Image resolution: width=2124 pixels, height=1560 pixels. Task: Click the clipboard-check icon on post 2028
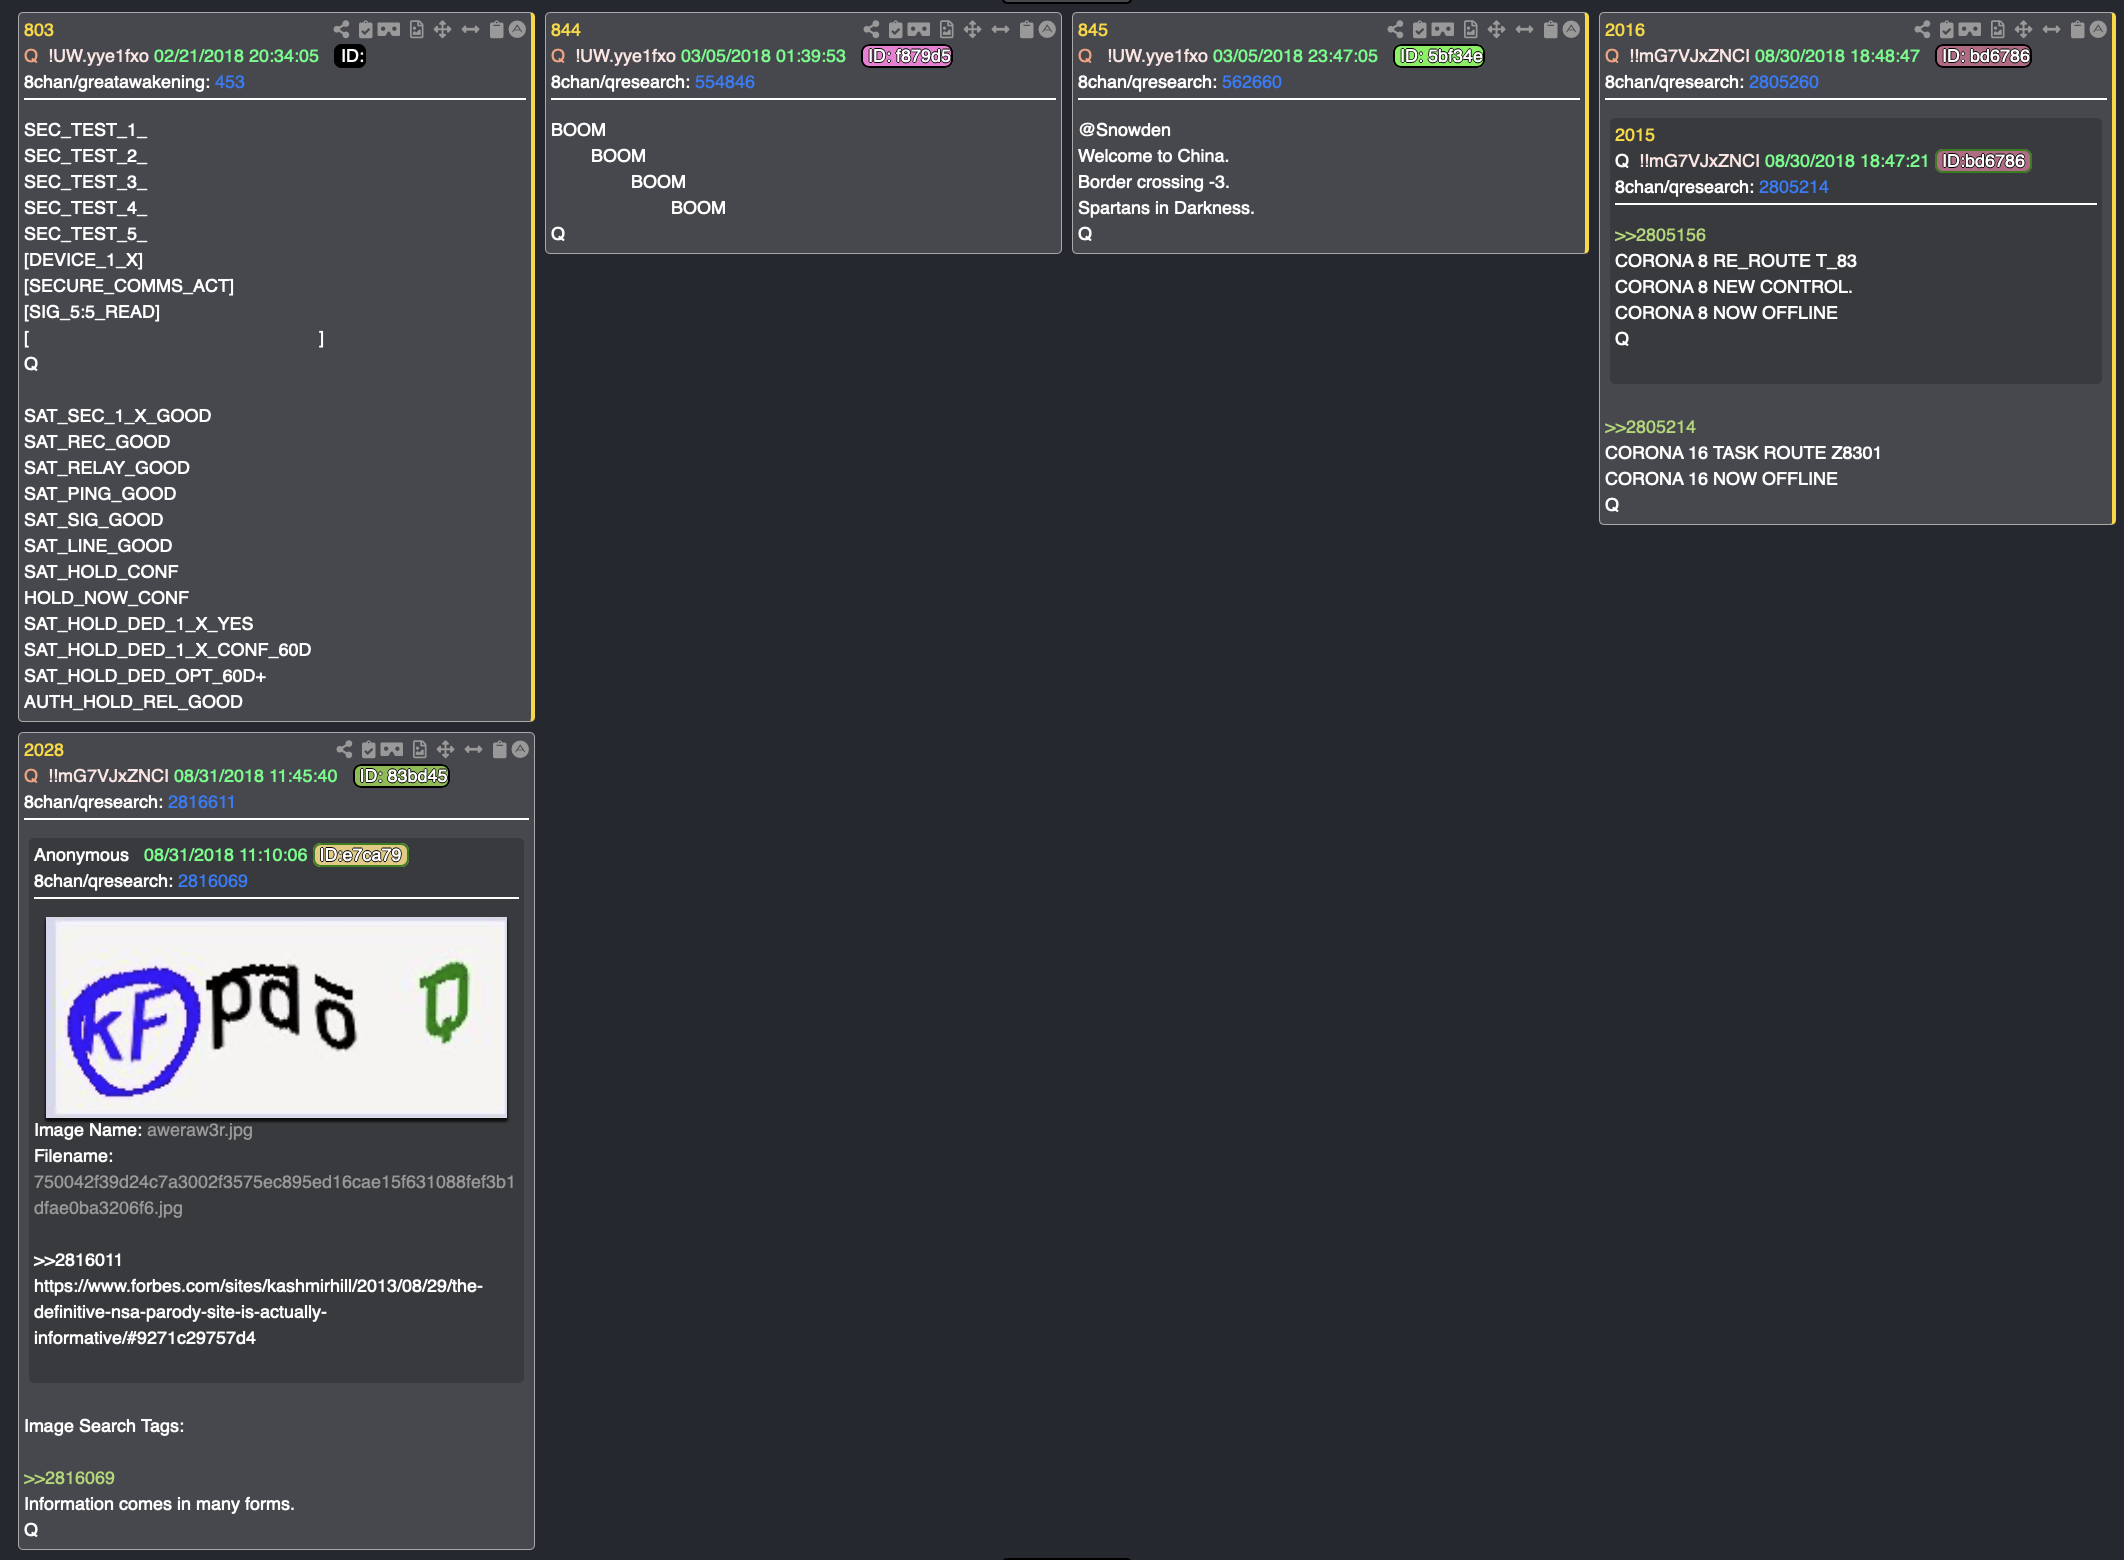coord(369,750)
